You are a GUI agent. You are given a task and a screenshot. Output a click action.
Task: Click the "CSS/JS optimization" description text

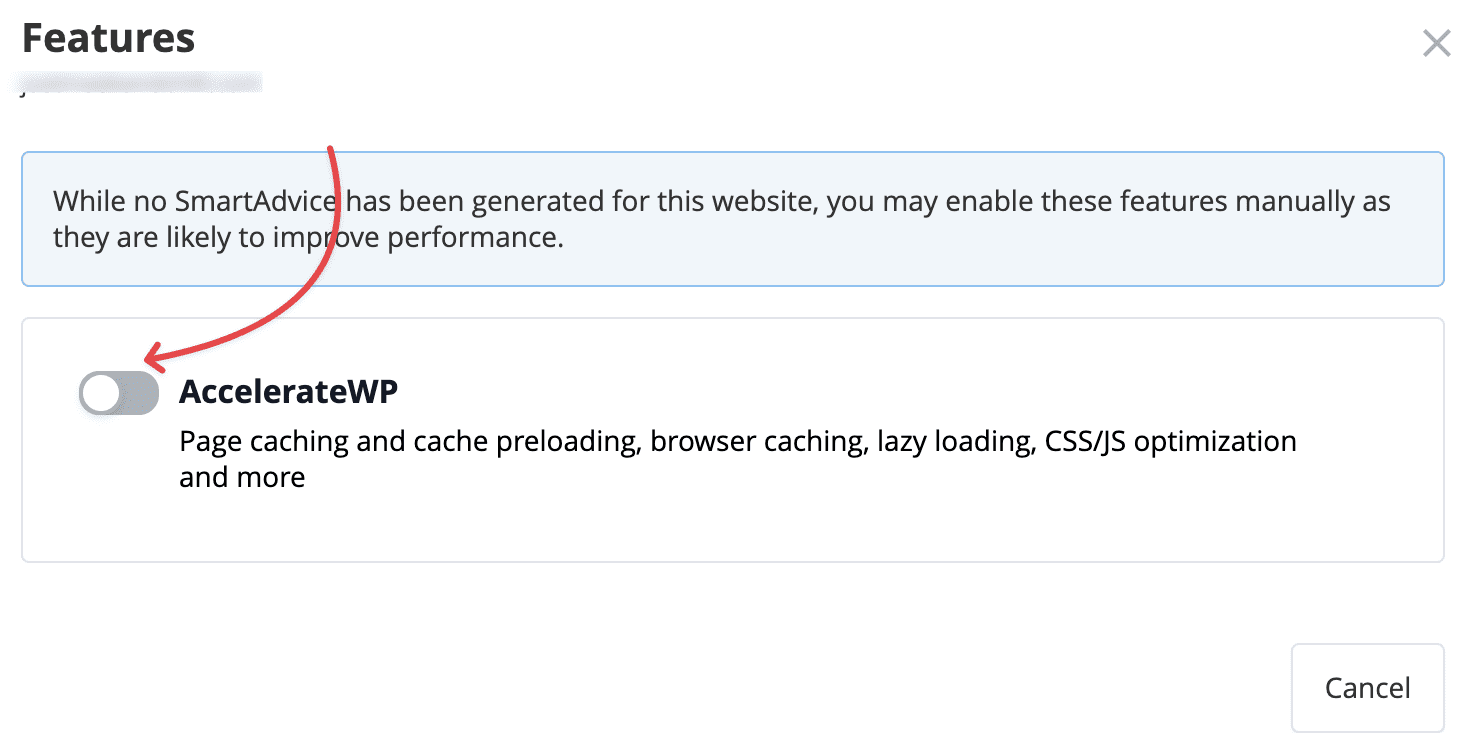(1169, 441)
